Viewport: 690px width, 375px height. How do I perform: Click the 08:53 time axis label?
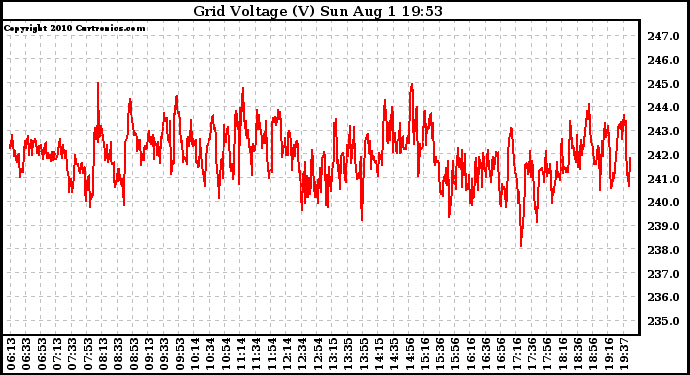pyautogui.click(x=134, y=354)
